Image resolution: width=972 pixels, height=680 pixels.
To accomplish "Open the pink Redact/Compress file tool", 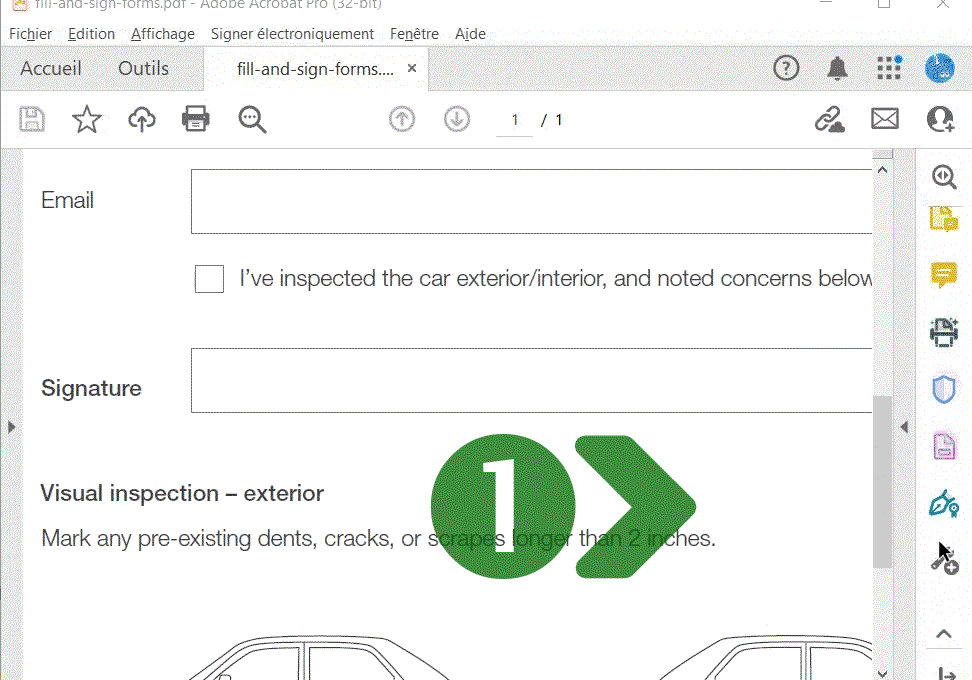I will coord(944,446).
